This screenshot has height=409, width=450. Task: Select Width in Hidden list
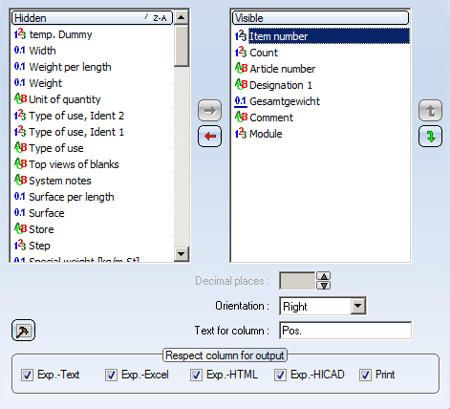pos(42,51)
